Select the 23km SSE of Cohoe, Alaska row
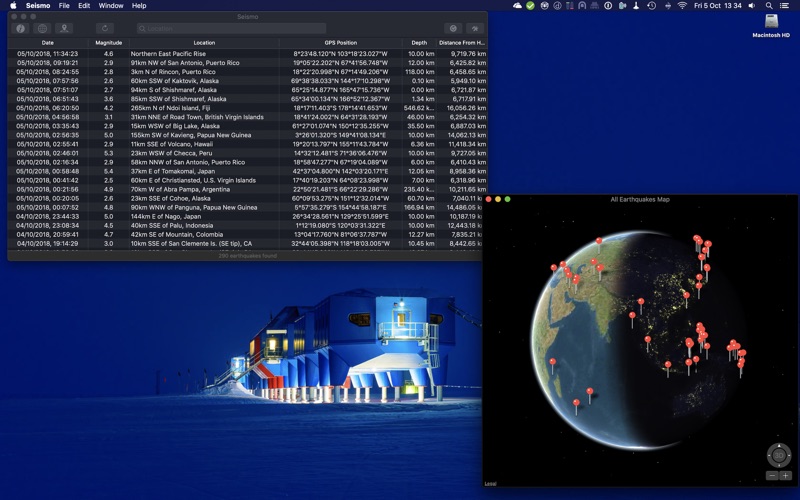Screen dimensions: 800x500 point(247,198)
